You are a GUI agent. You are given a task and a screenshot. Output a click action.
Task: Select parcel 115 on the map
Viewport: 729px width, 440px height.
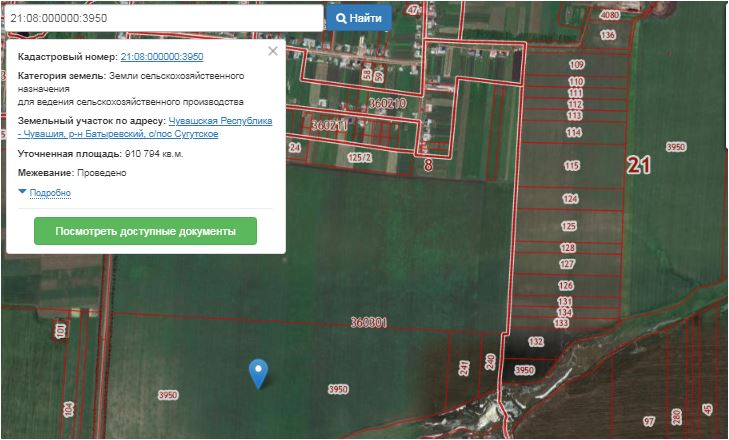coord(571,165)
